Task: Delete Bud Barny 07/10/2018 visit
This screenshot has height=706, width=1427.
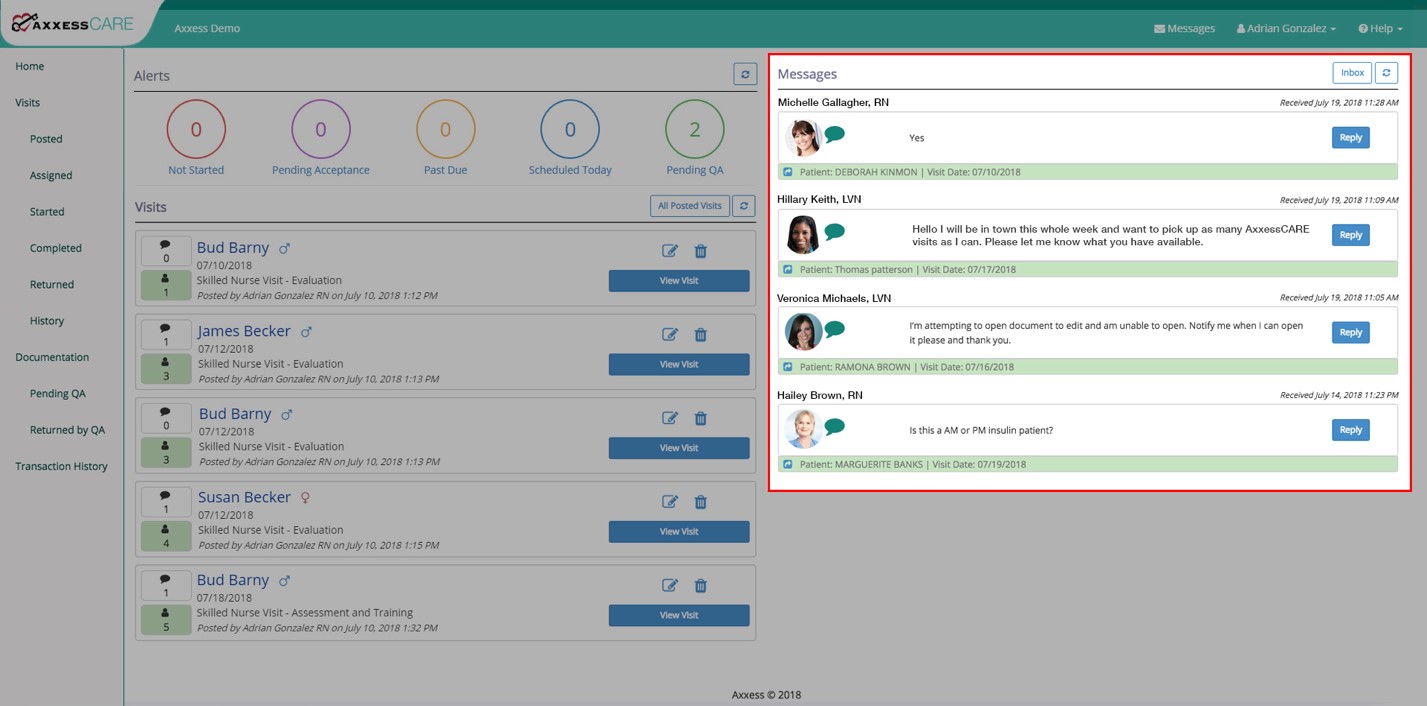Action: point(701,251)
